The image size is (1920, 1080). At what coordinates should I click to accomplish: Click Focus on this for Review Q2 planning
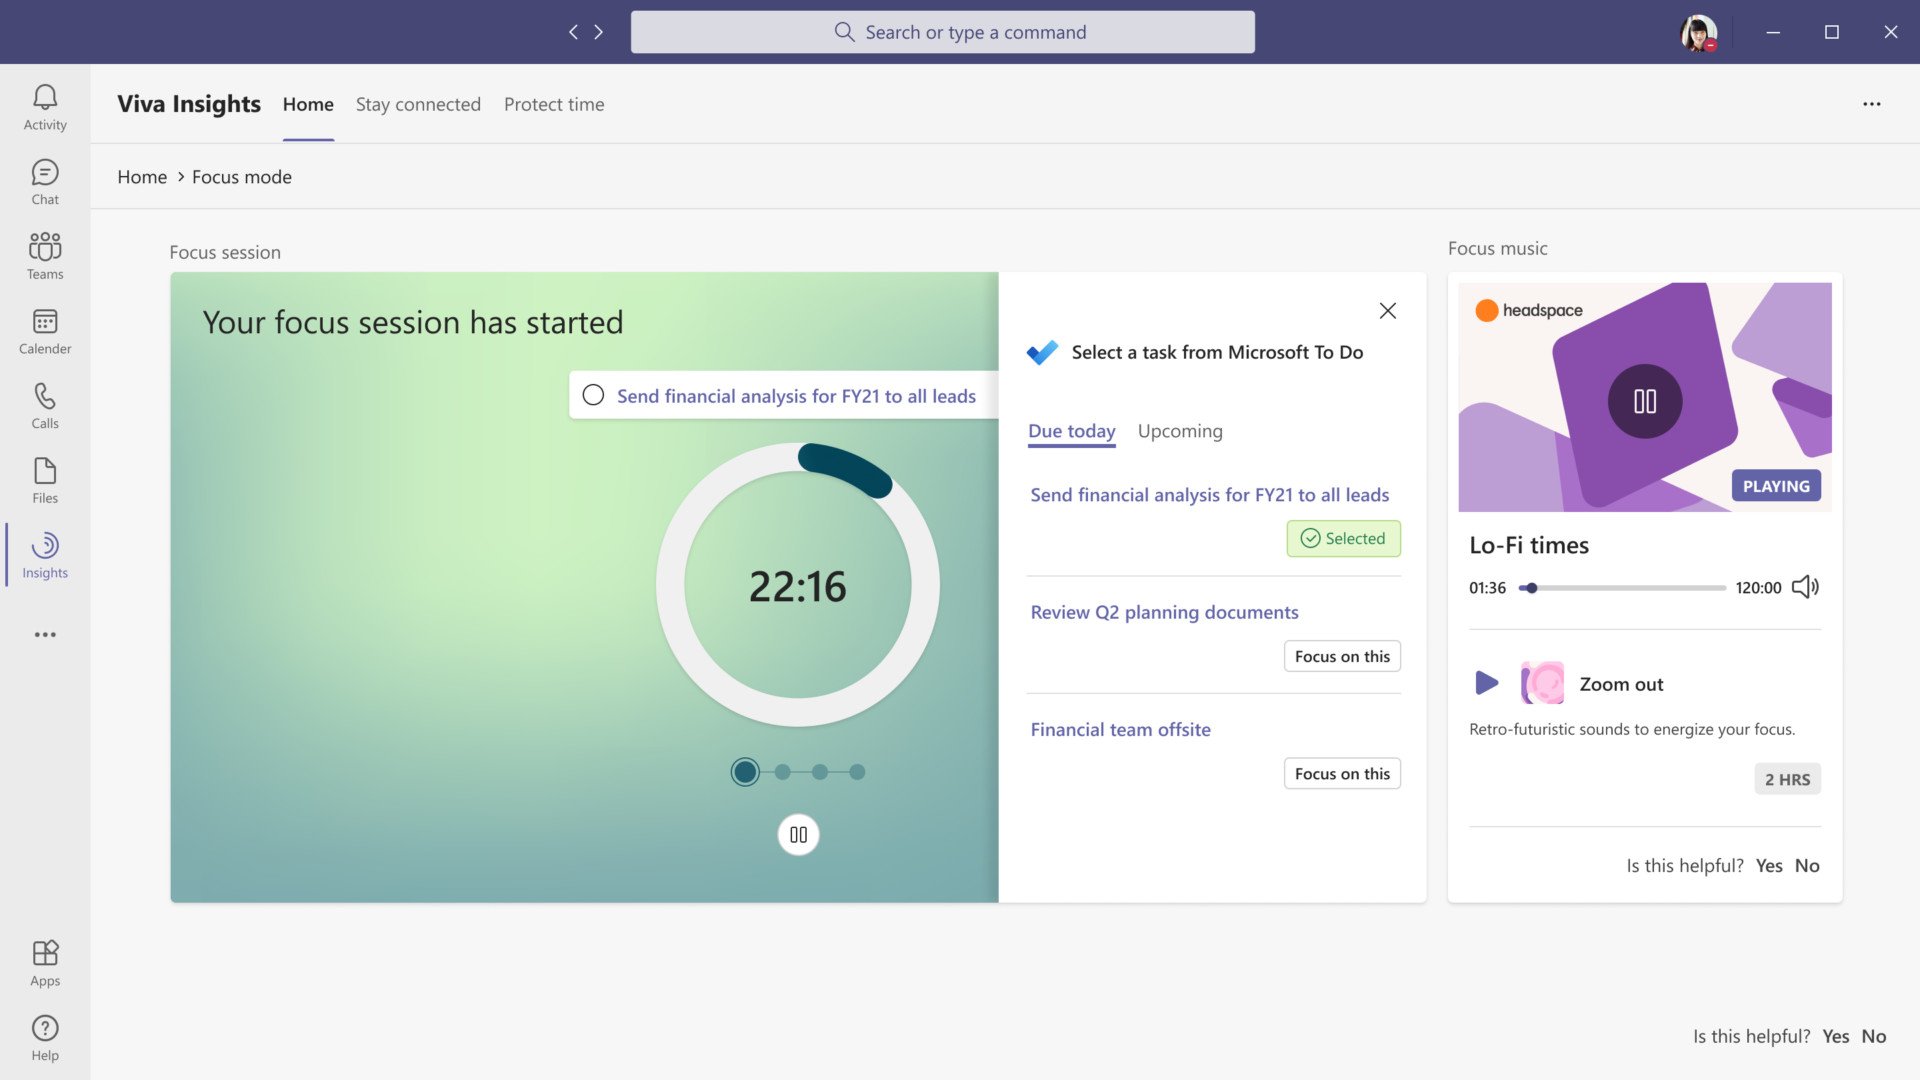point(1341,655)
